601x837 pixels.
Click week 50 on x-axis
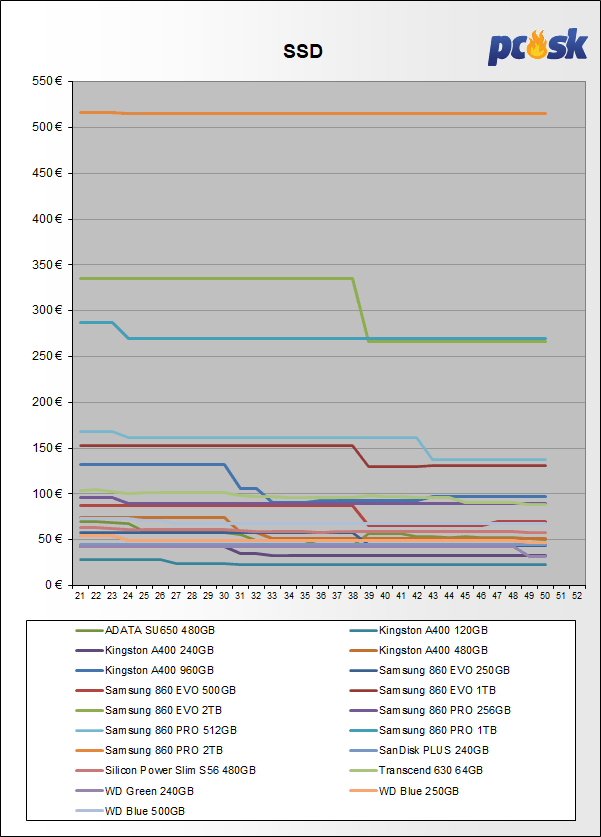[545, 596]
